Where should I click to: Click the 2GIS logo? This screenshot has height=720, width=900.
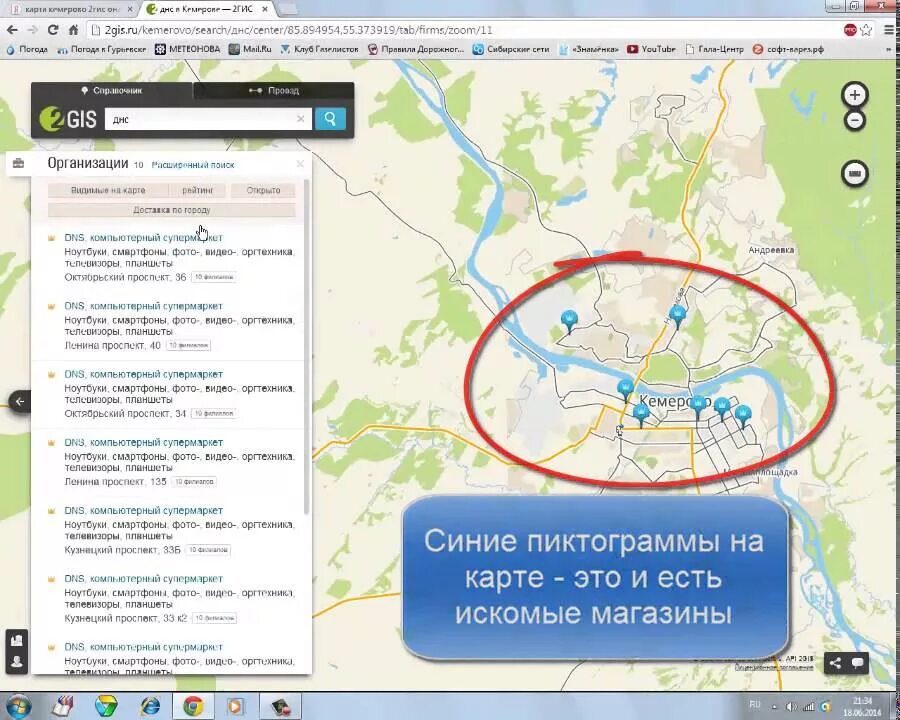(68, 119)
